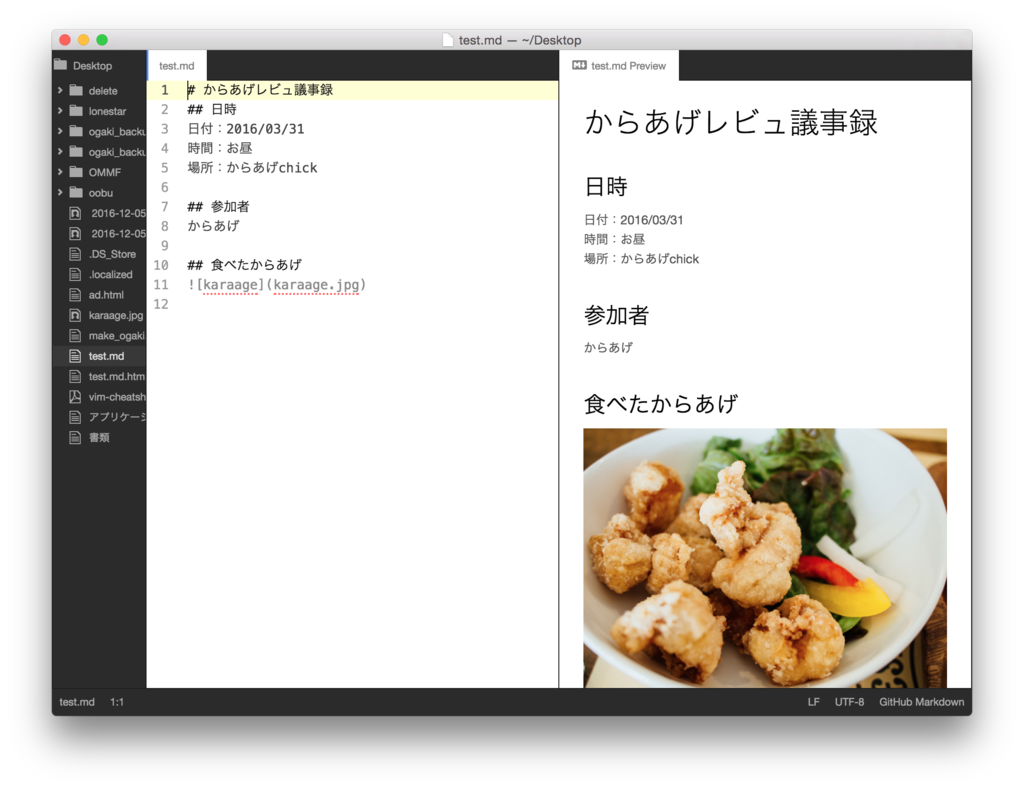
Task: Switch to the test.md editor tab
Action: [177, 66]
